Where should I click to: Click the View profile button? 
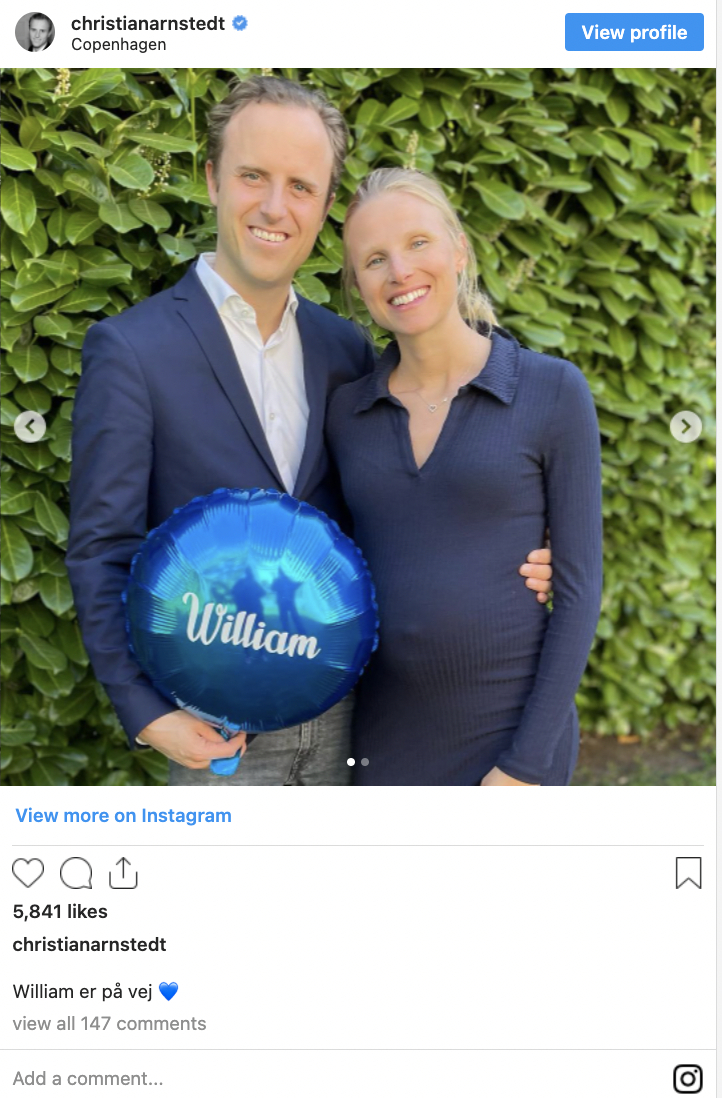(634, 32)
